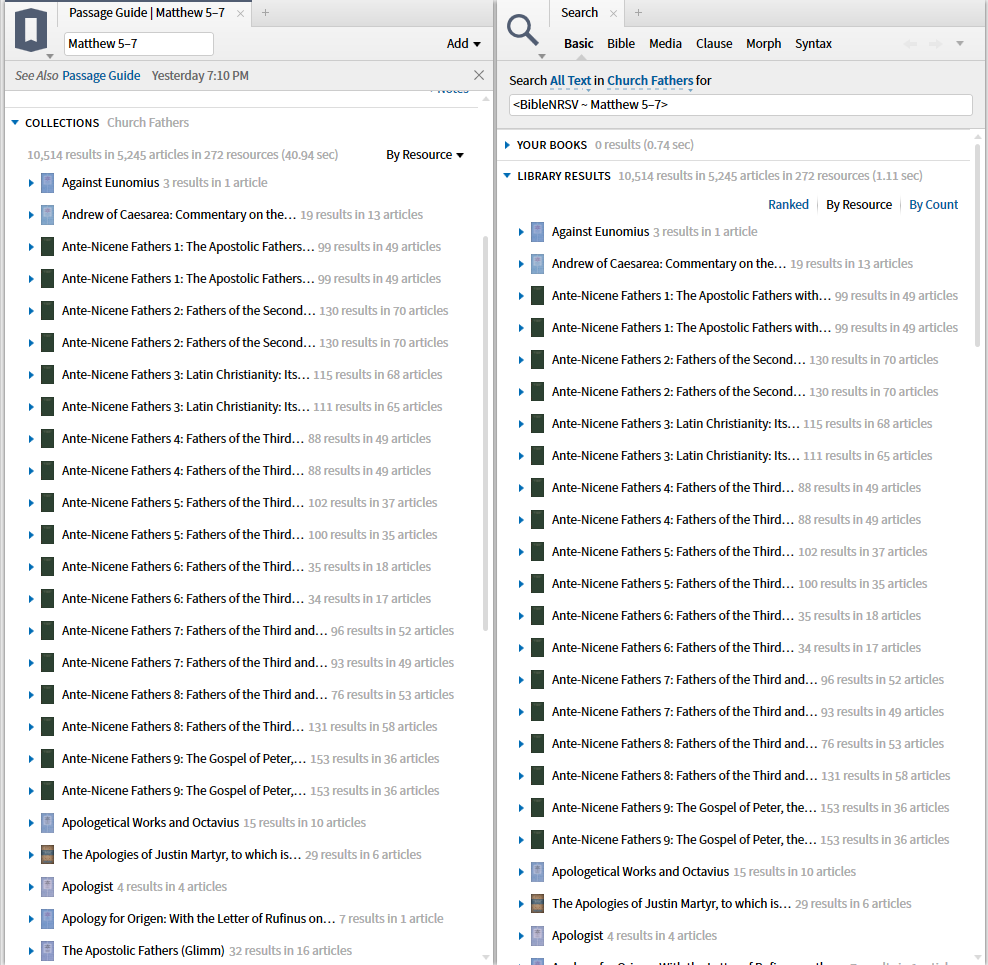The height and width of the screenshot is (965, 988).
Task: Click Apology for Origen book icon in Collections
Action: tap(47, 919)
